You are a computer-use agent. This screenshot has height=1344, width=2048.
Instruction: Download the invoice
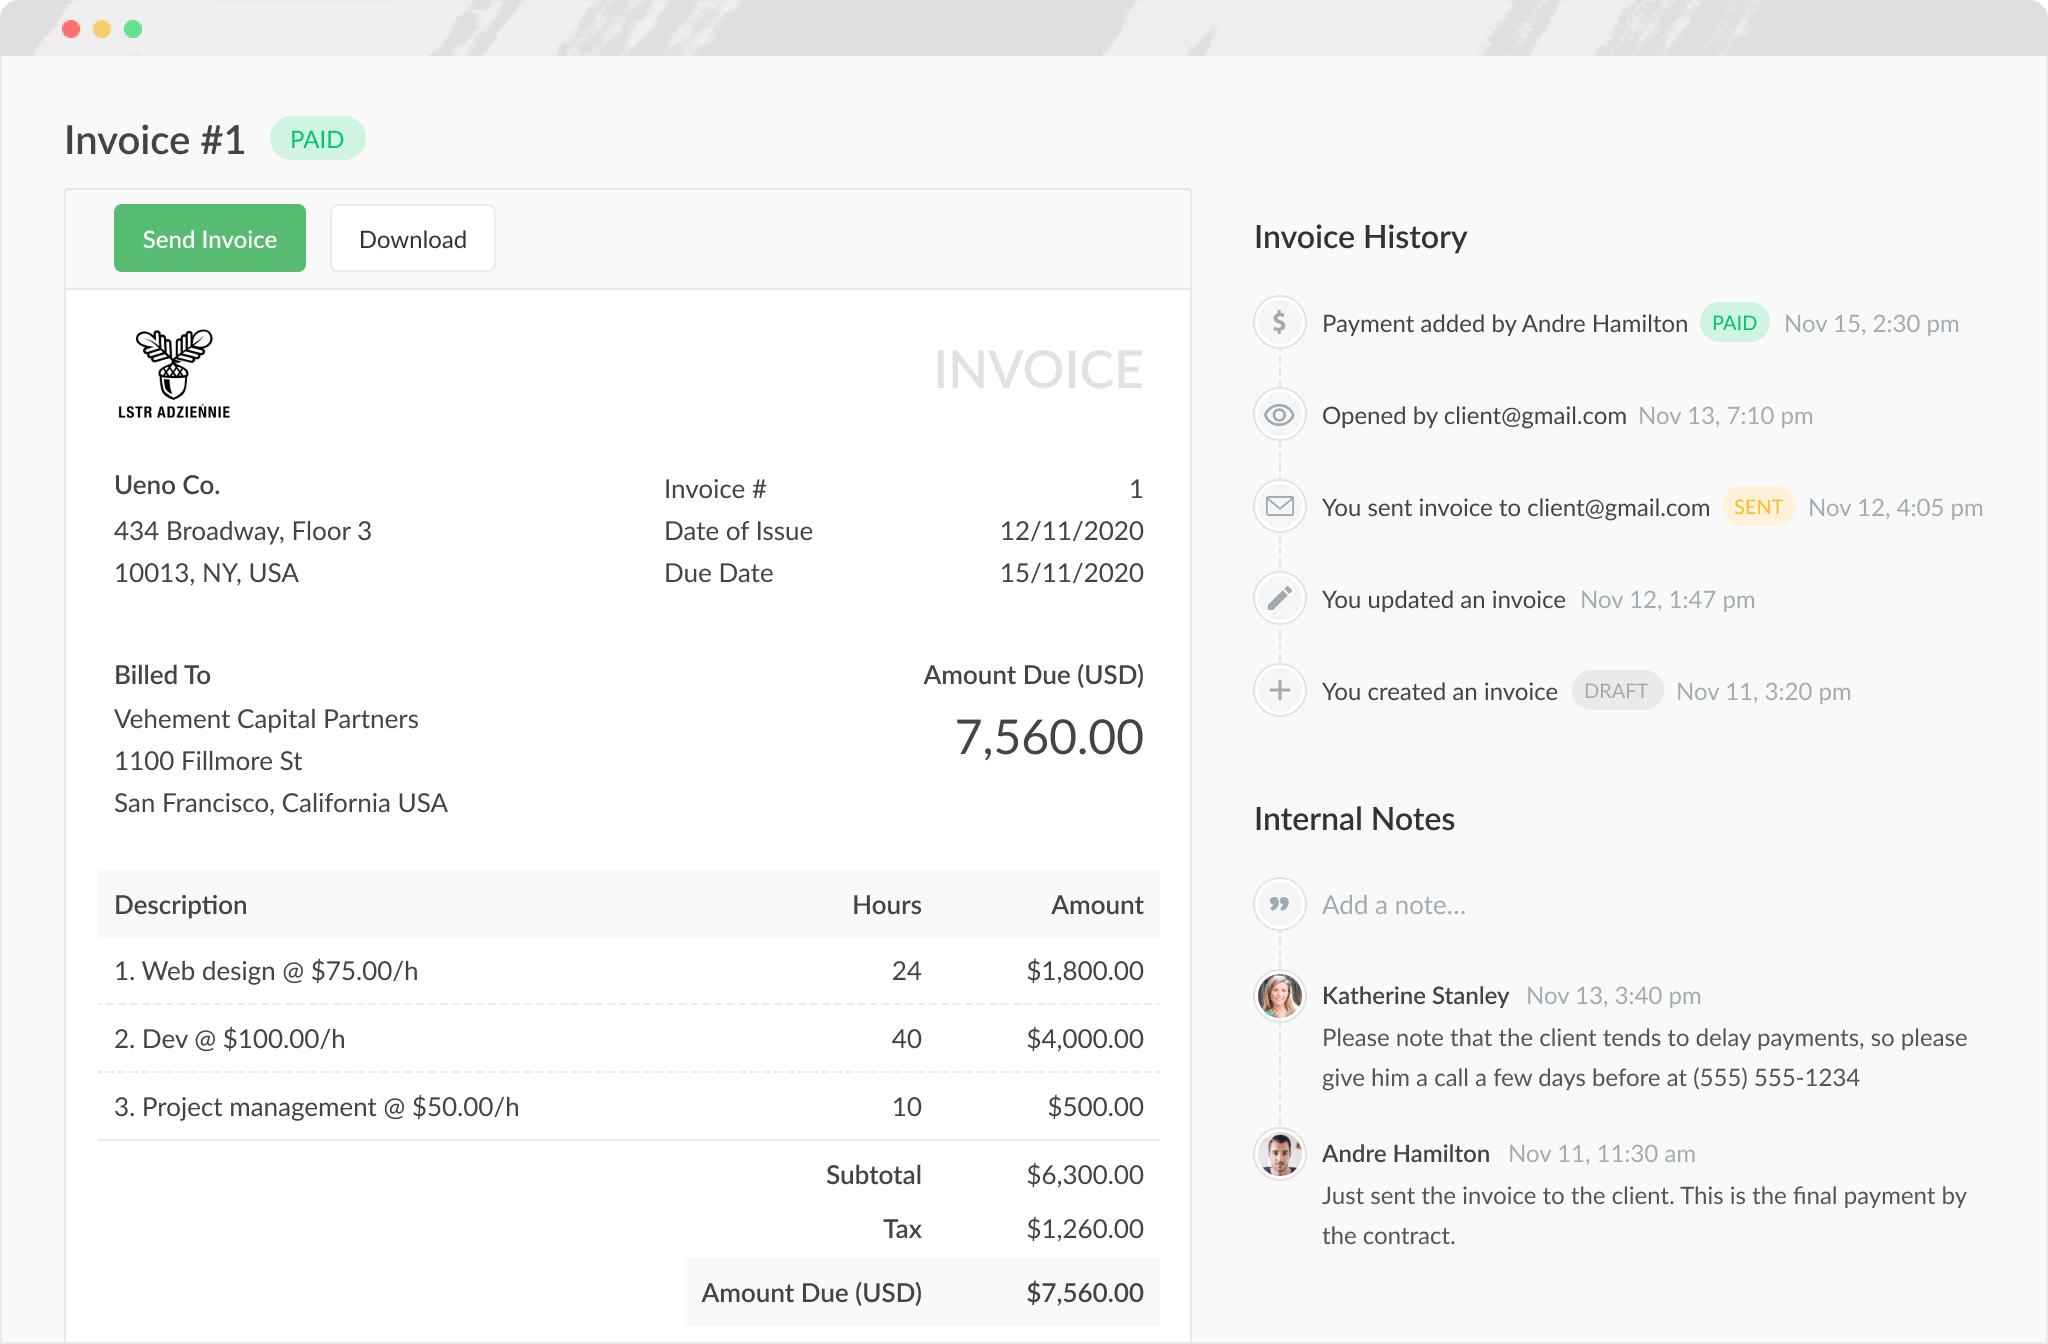pos(412,239)
